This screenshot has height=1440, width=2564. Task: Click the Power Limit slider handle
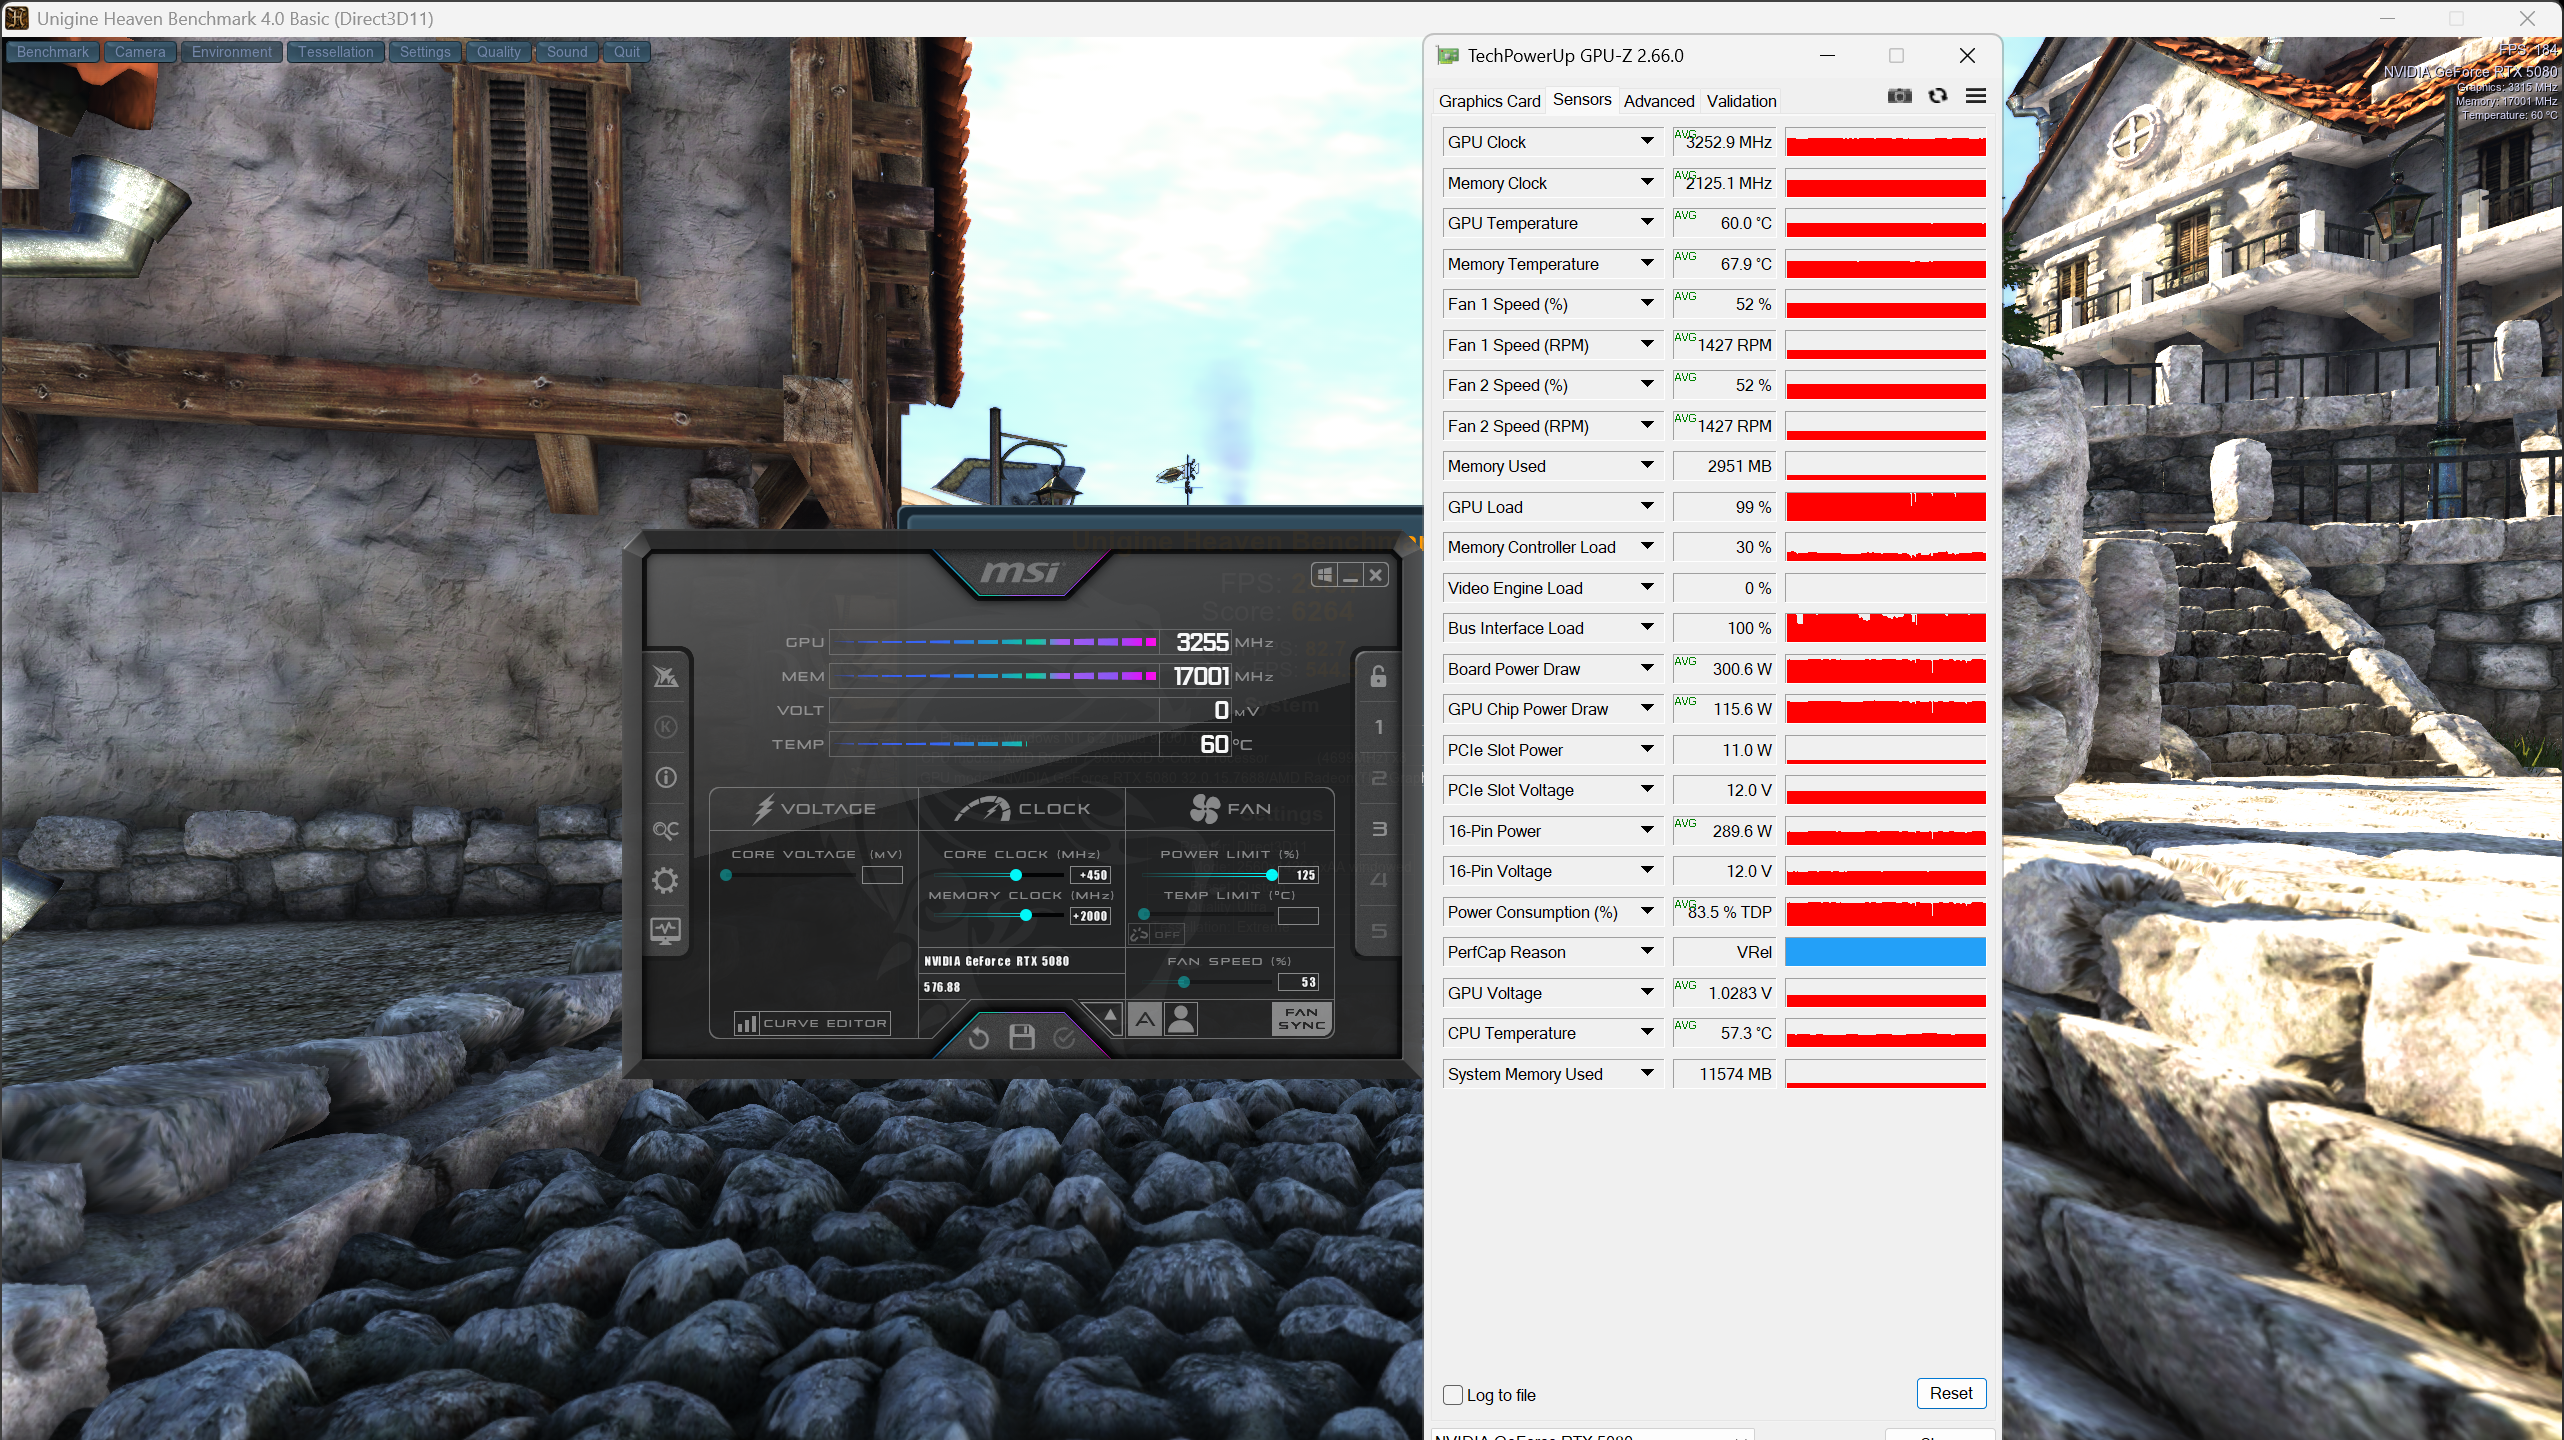coord(1271,875)
